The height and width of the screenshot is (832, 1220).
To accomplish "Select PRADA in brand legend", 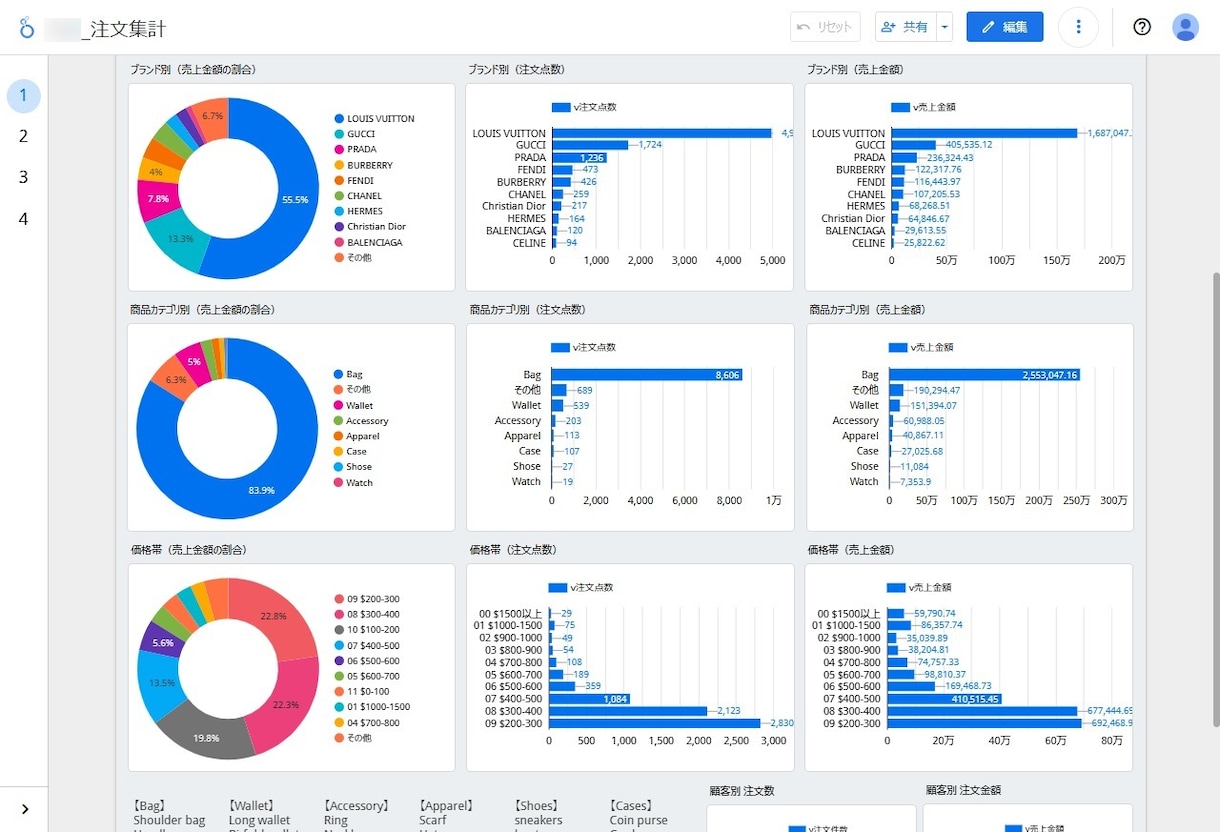I will click(x=361, y=150).
